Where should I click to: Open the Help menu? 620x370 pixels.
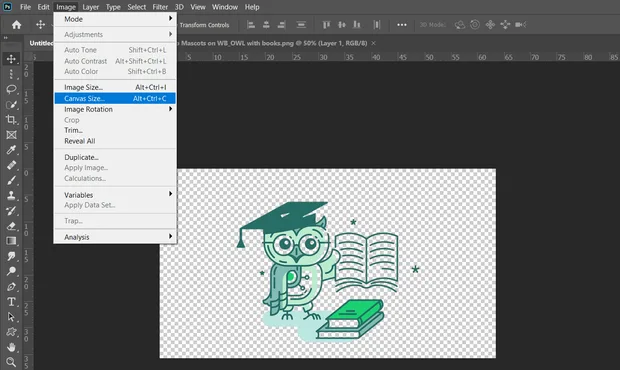[252, 7]
